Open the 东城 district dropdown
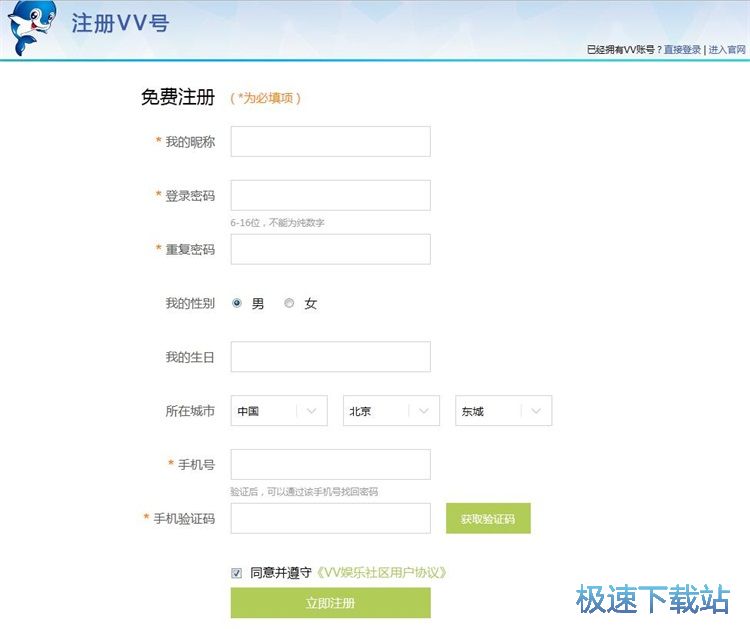This screenshot has height=629, width=750. coord(504,411)
